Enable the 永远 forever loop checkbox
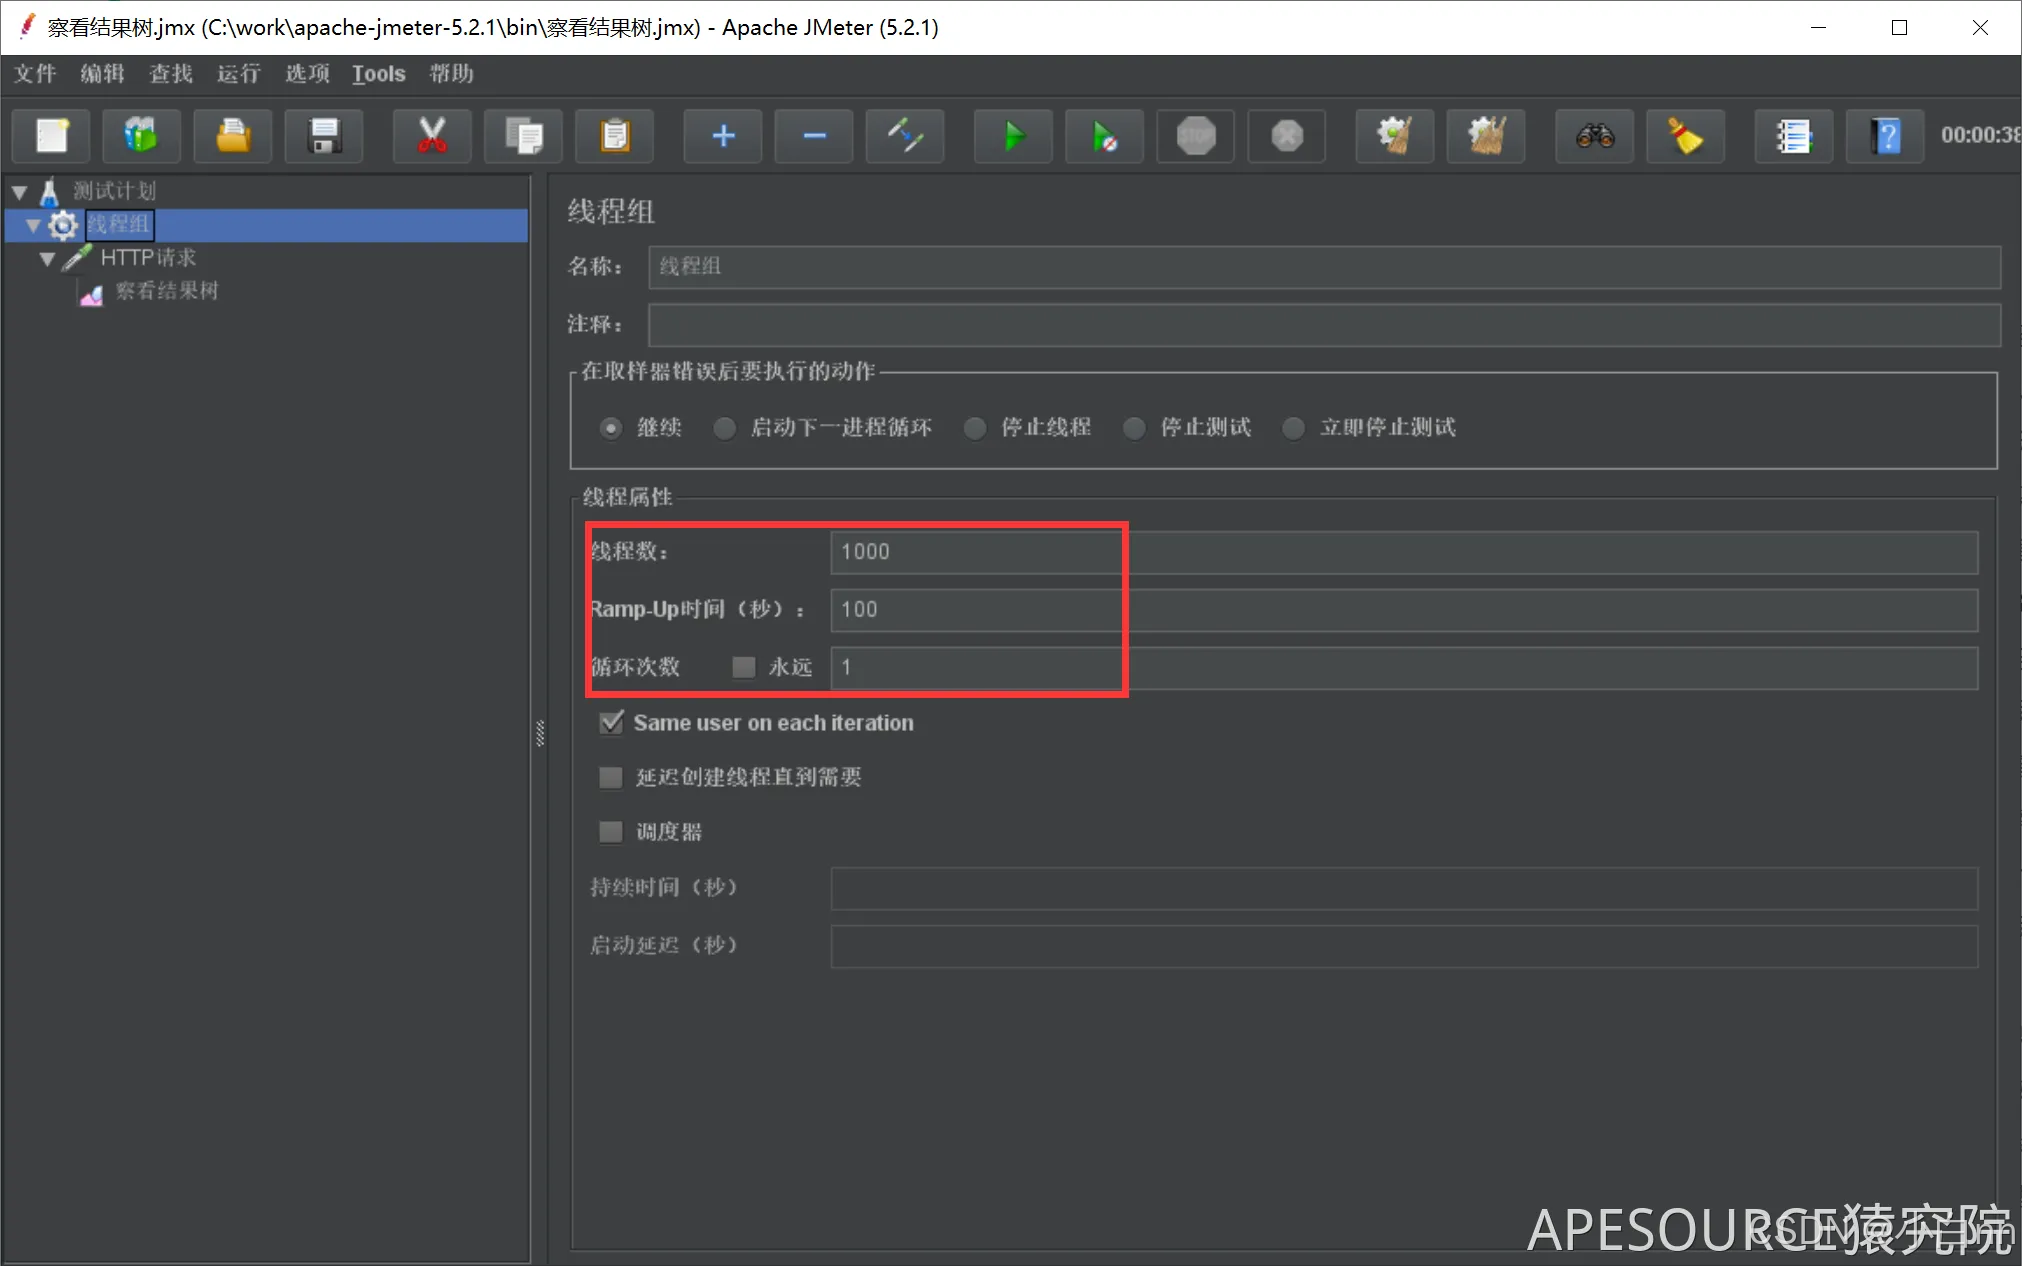 [743, 667]
